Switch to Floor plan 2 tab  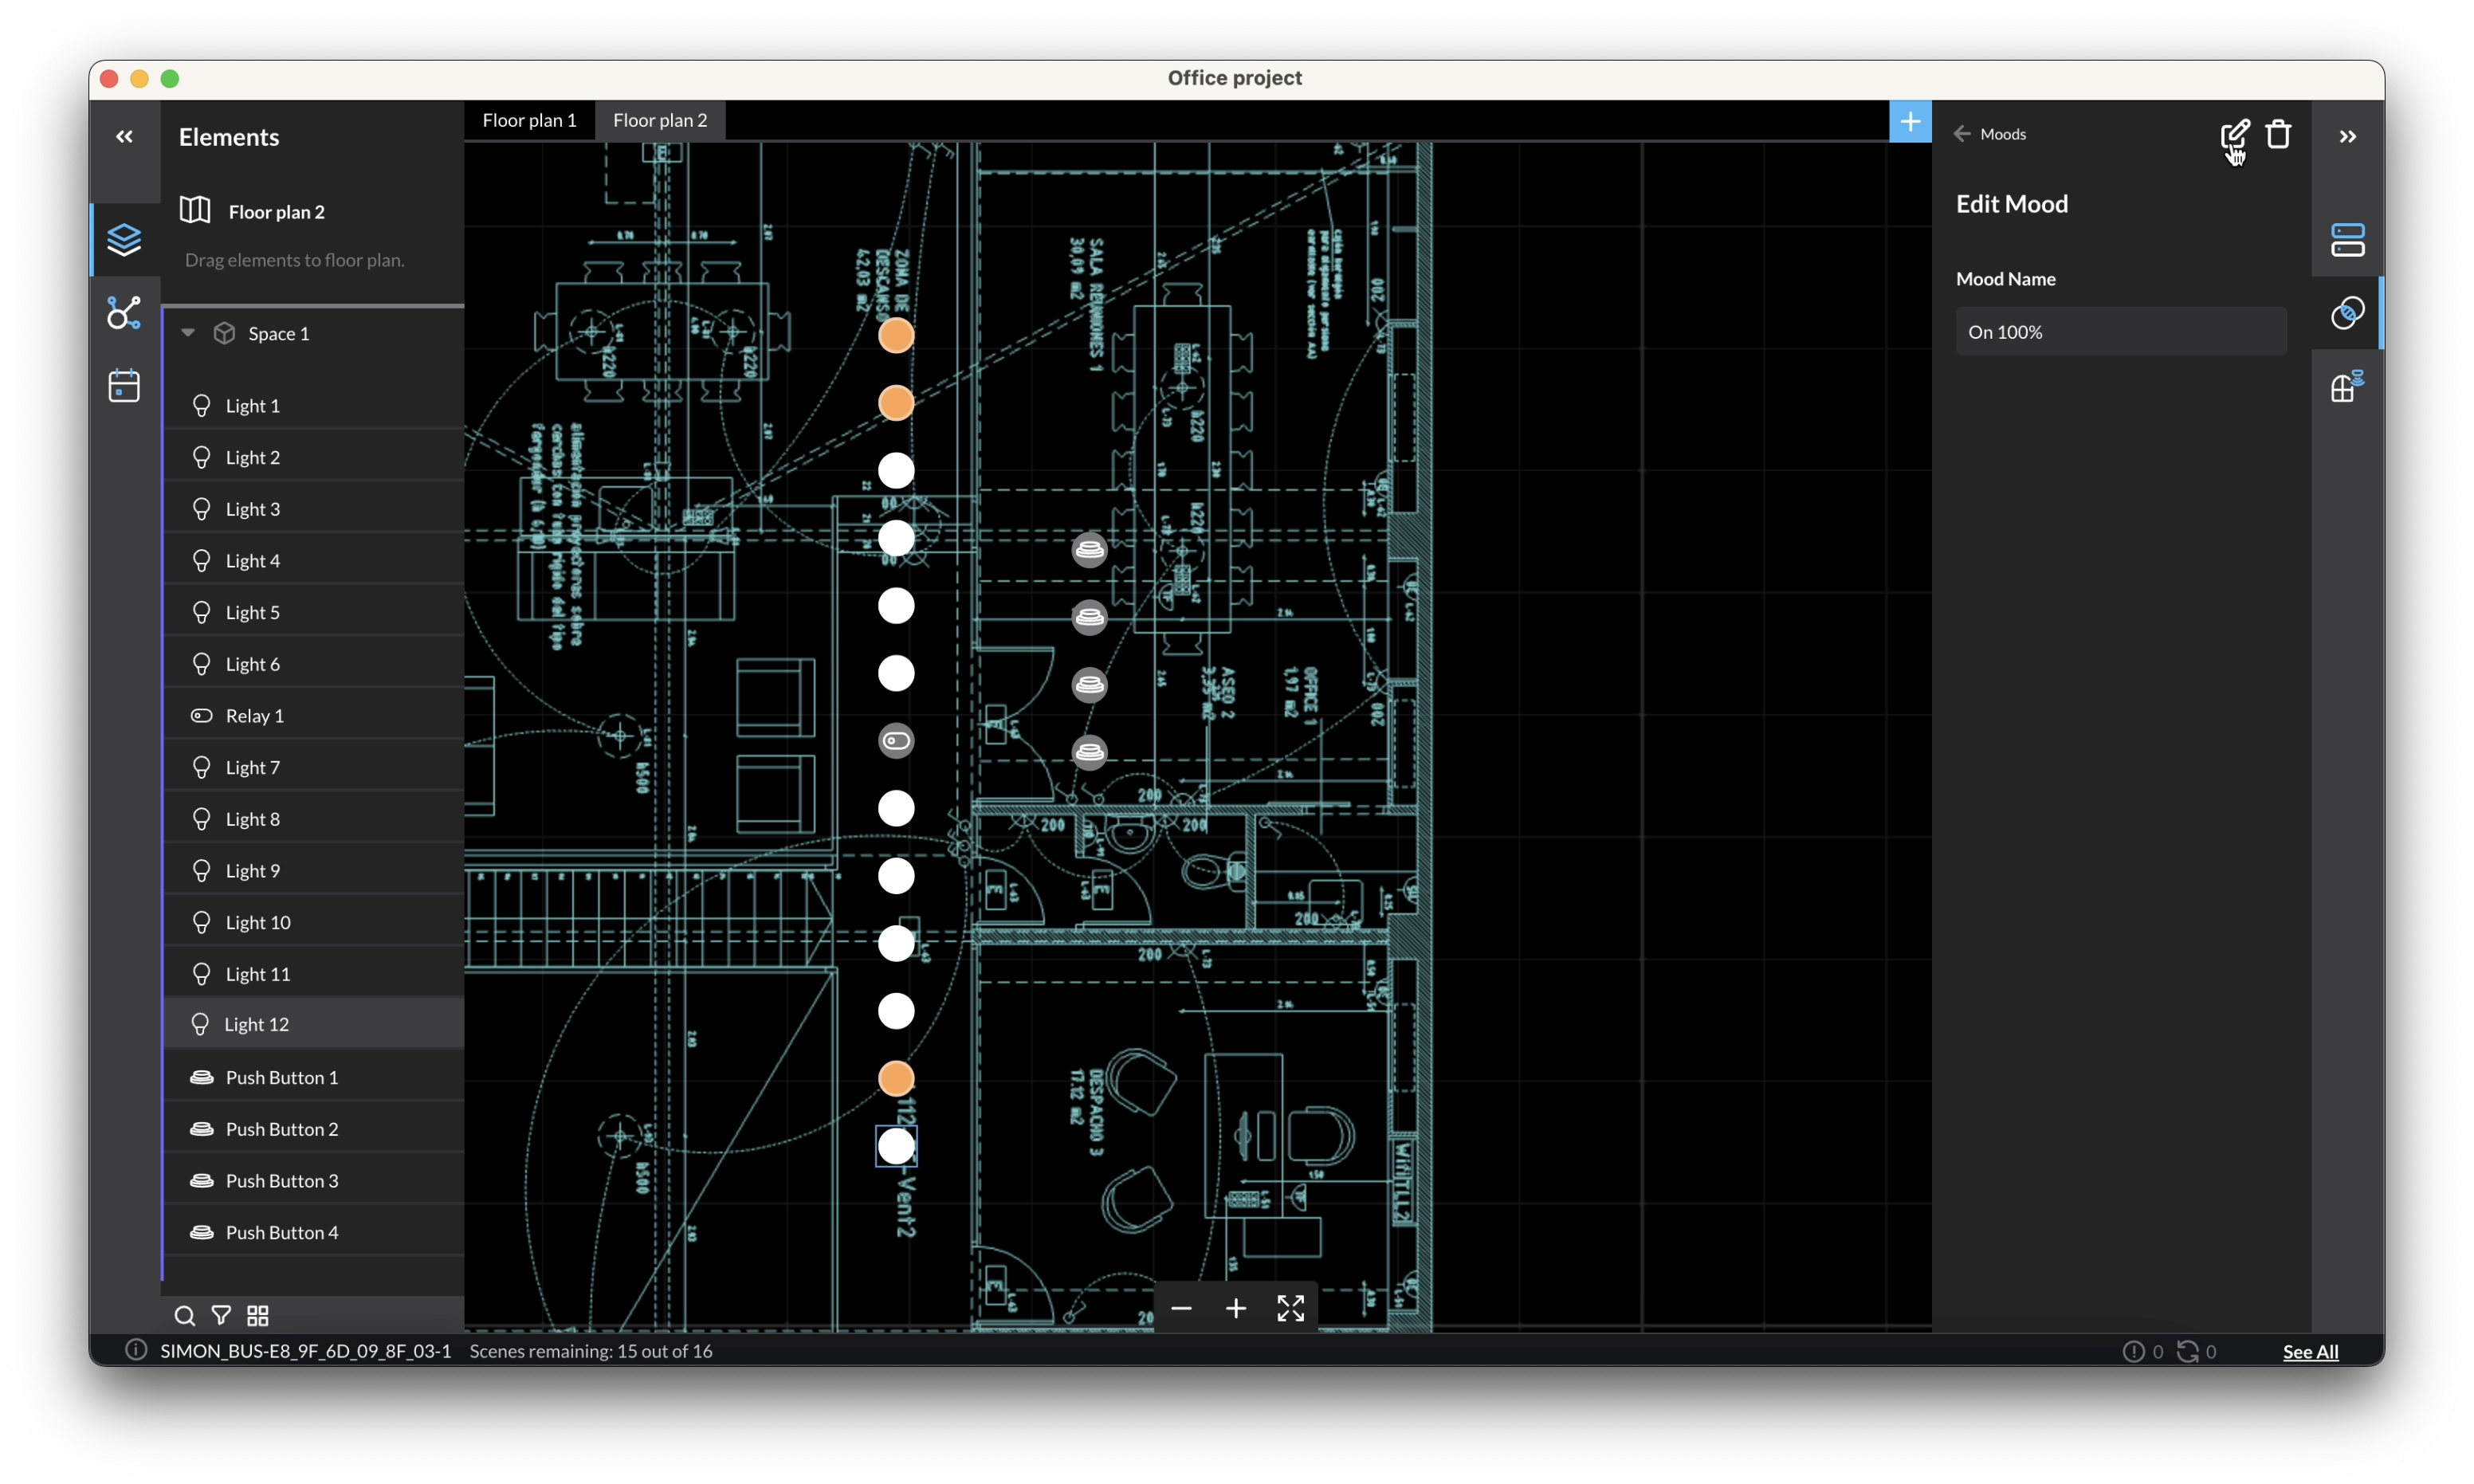click(660, 120)
